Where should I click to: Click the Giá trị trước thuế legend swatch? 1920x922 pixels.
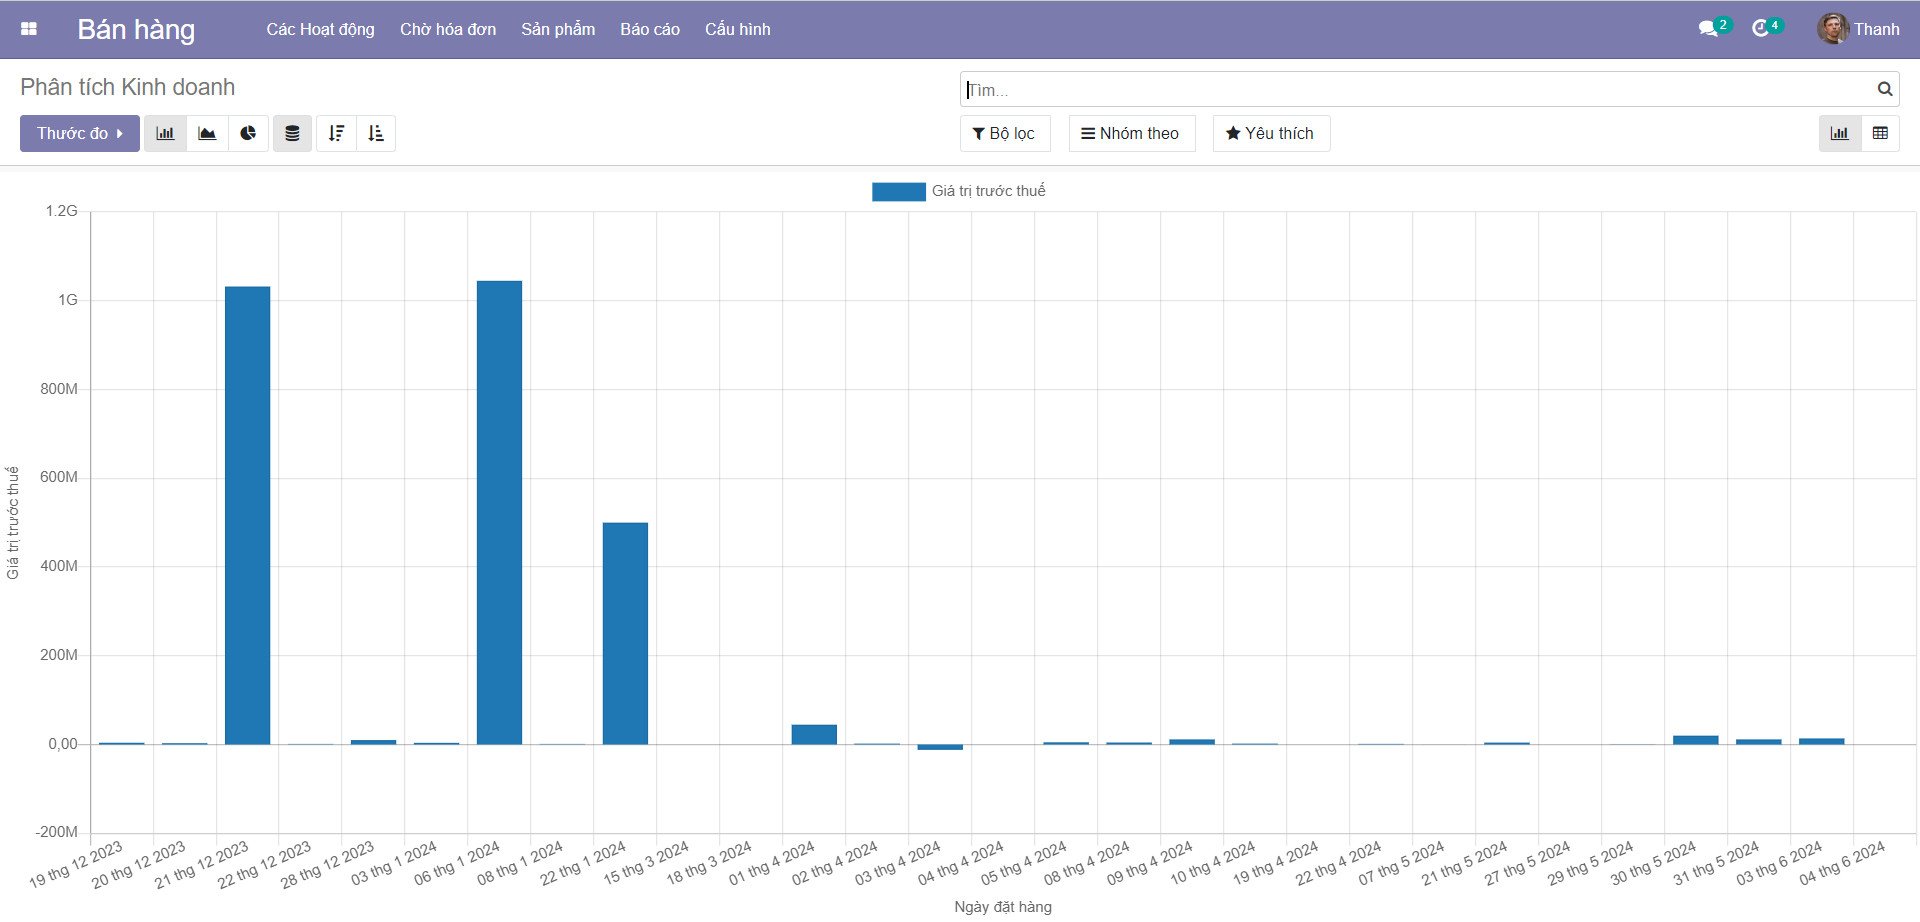[898, 191]
